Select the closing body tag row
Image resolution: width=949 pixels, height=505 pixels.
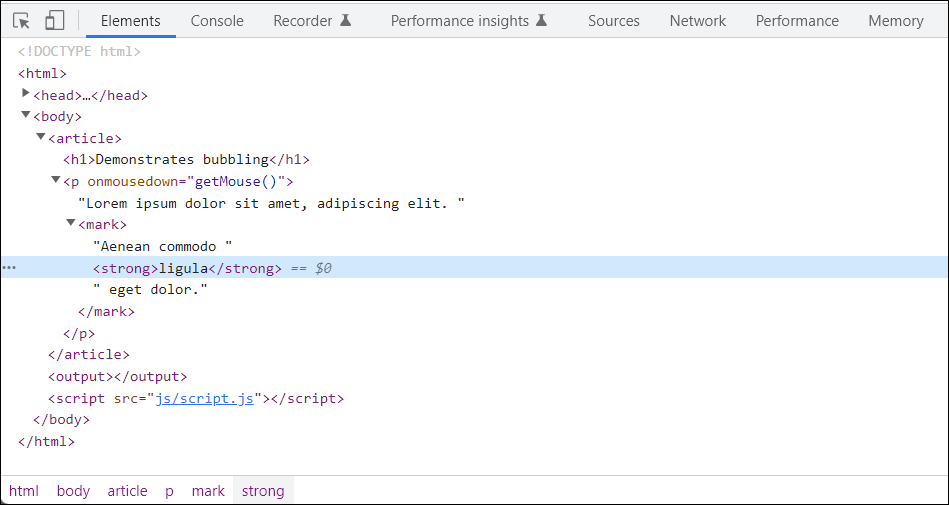click(x=61, y=420)
